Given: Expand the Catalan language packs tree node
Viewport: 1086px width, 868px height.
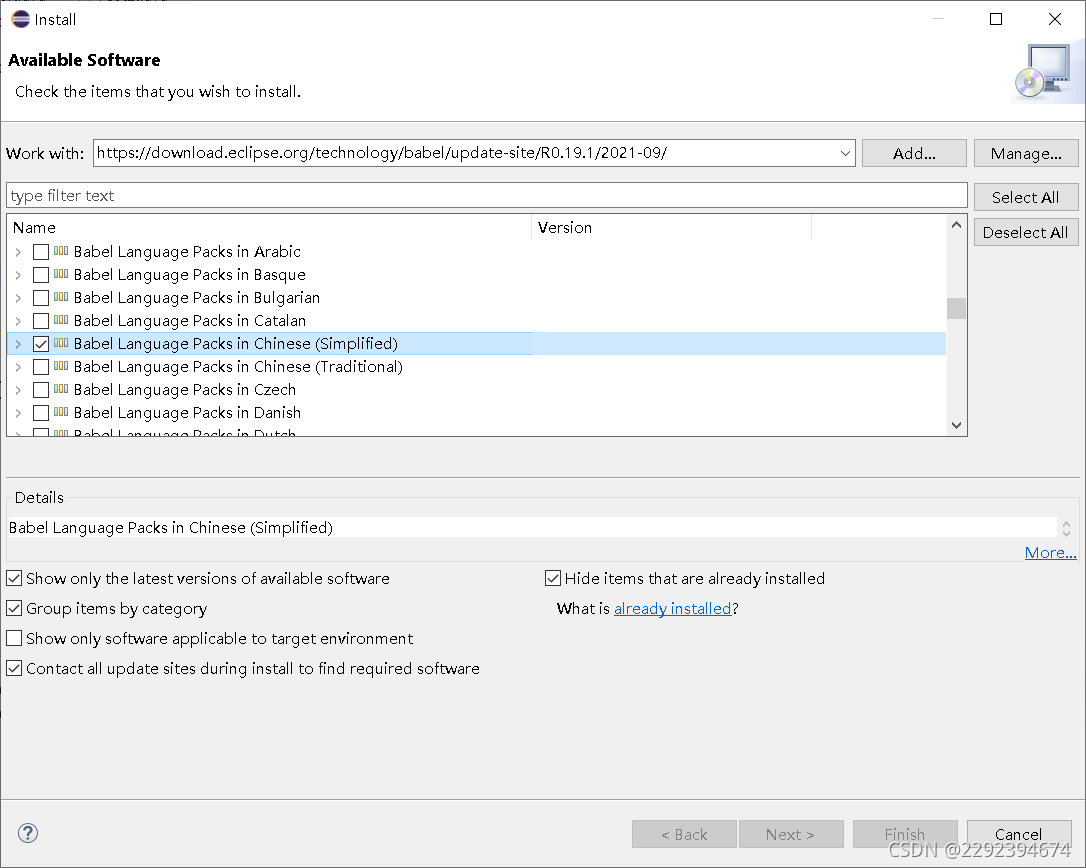Looking at the screenshot, I should (18, 321).
